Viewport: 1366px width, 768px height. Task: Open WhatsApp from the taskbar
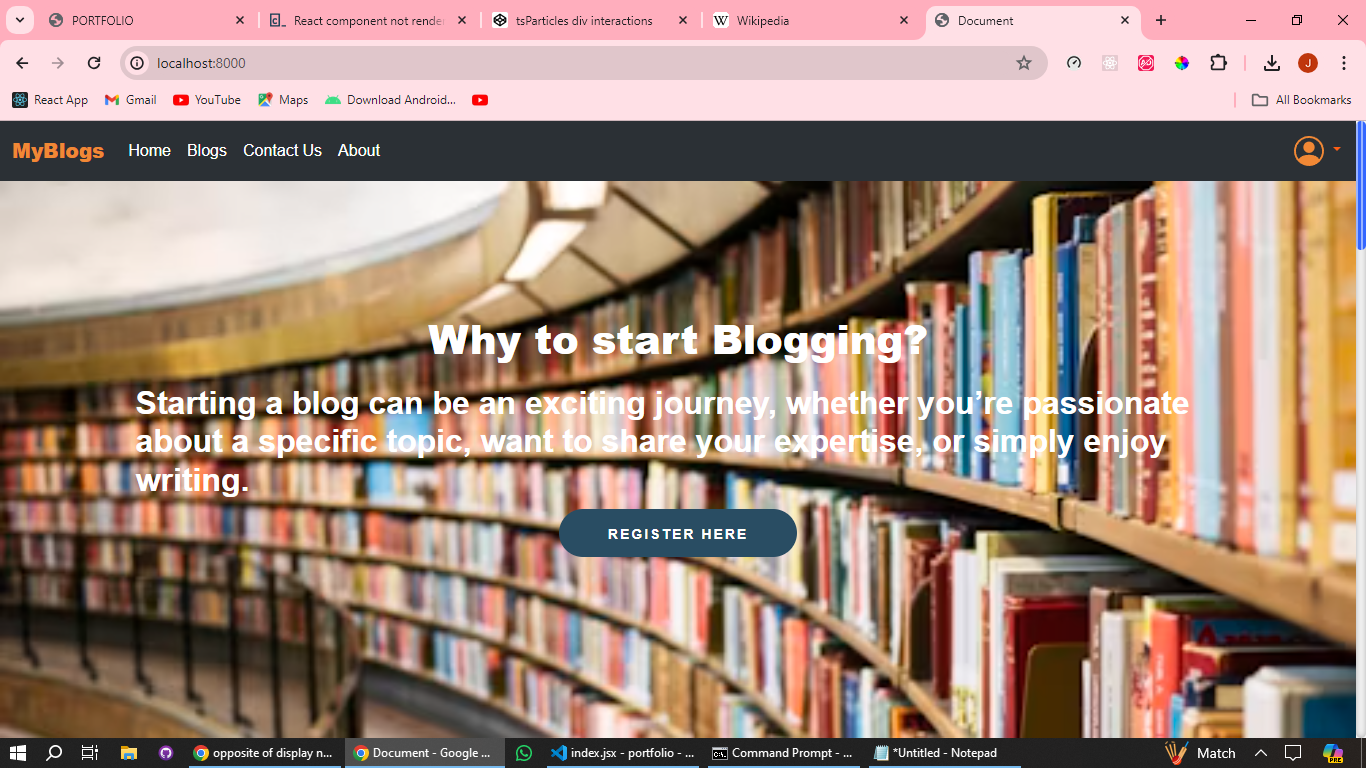[524, 753]
